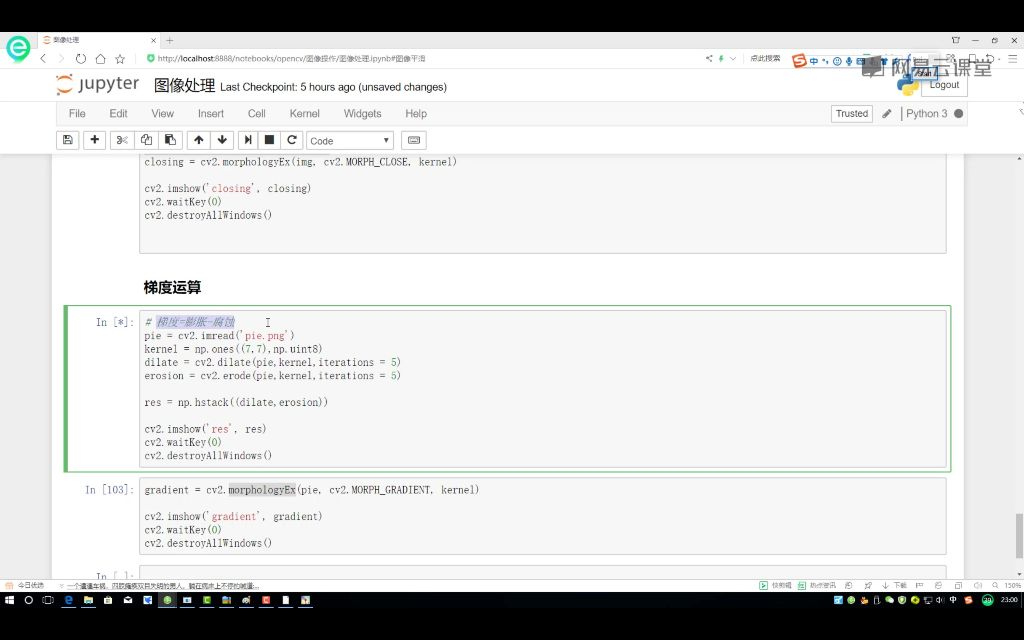Cut selected cells with scissors icon
This screenshot has height=640, width=1024.
click(x=122, y=140)
